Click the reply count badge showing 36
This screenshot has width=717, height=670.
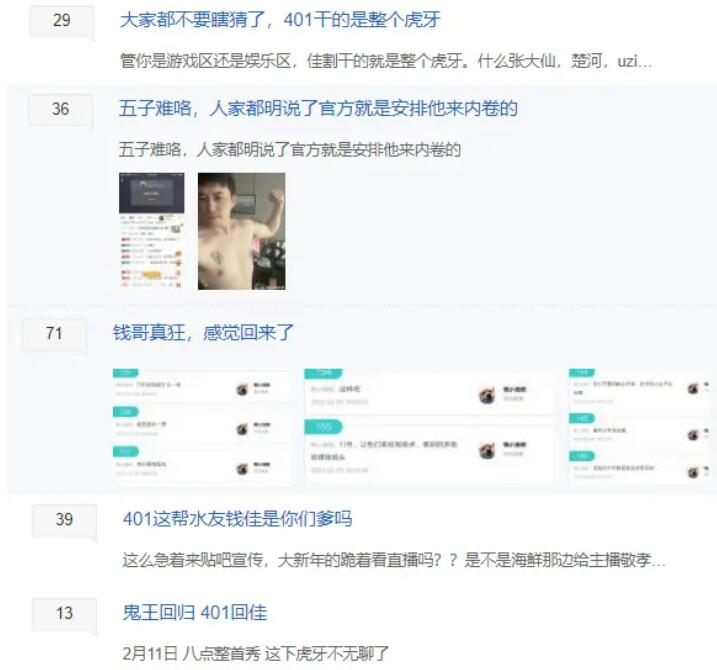(x=61, y=109)
